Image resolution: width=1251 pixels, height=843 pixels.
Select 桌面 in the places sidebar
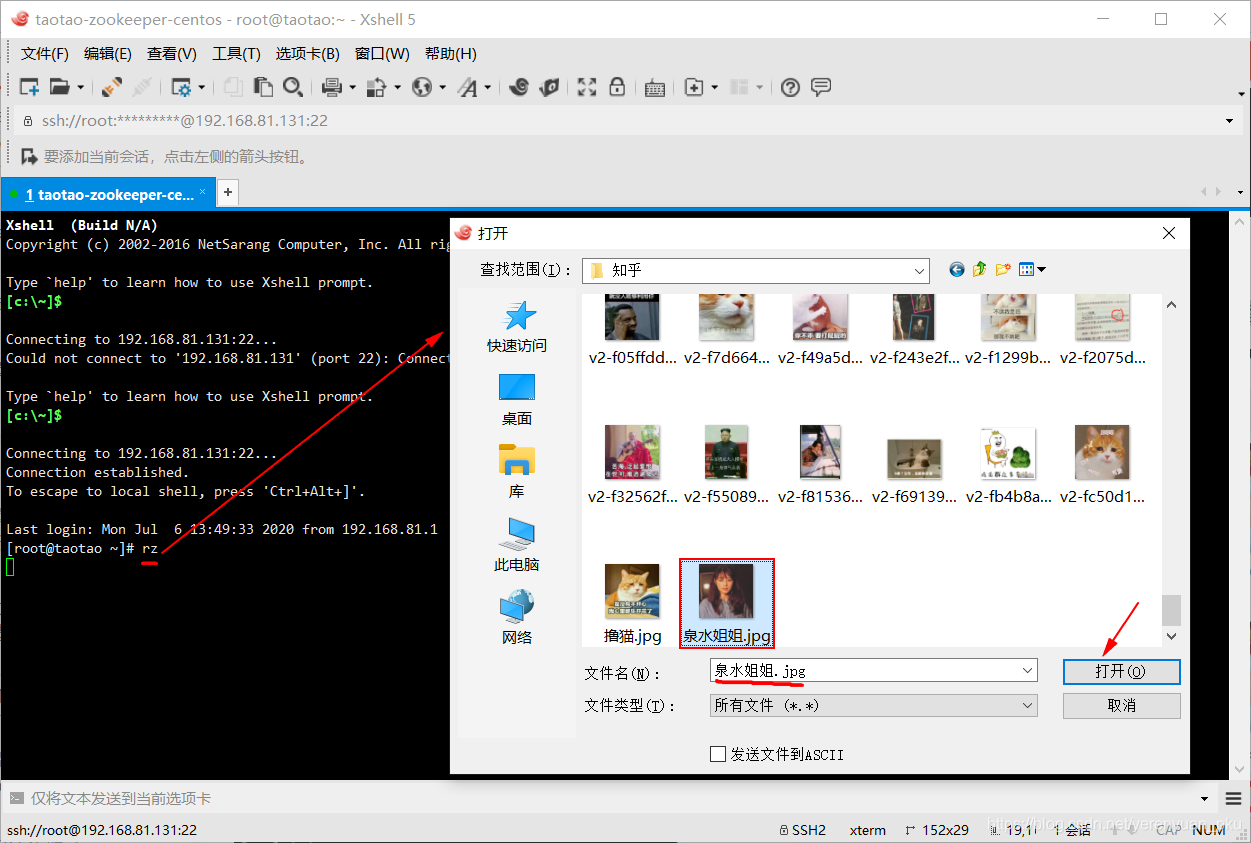click(x=517, y=399)
